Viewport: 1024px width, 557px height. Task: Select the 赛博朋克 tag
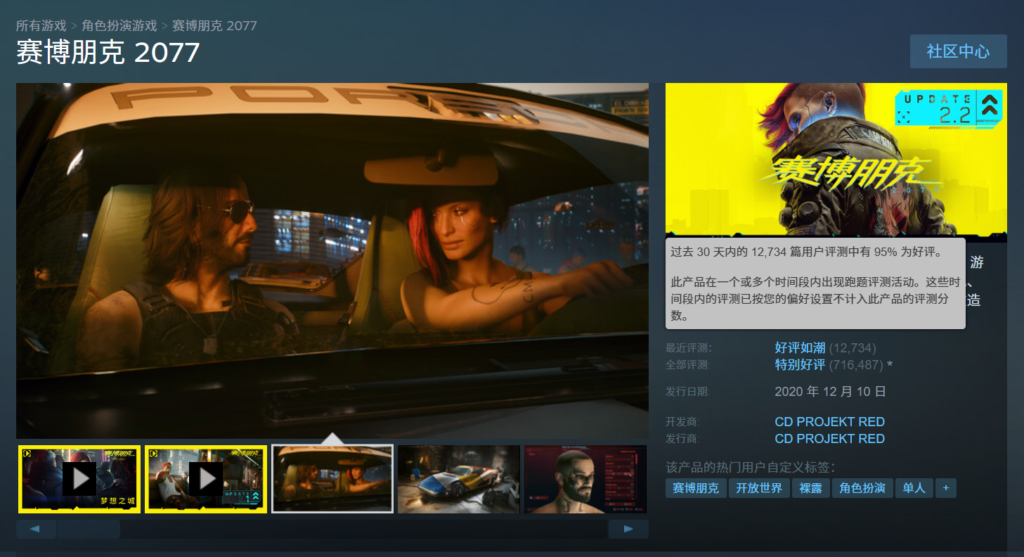click(x=696, y=488)
